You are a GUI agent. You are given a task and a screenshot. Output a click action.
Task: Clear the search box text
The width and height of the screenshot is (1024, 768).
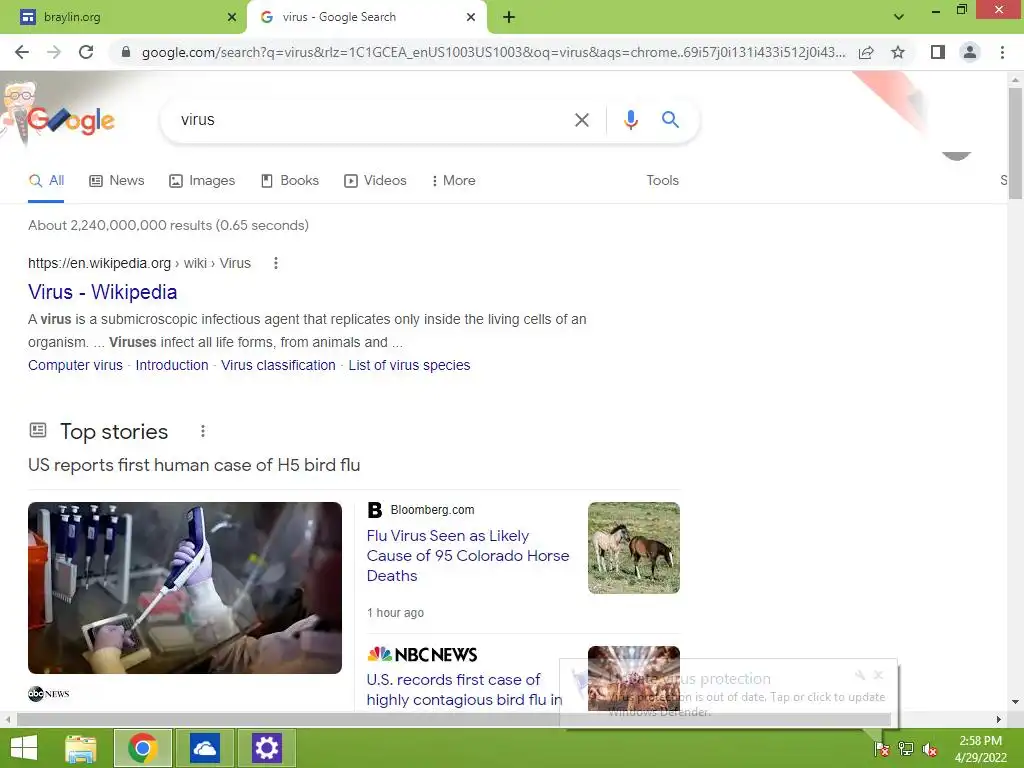pyautogui.click(x=581, y=120)
